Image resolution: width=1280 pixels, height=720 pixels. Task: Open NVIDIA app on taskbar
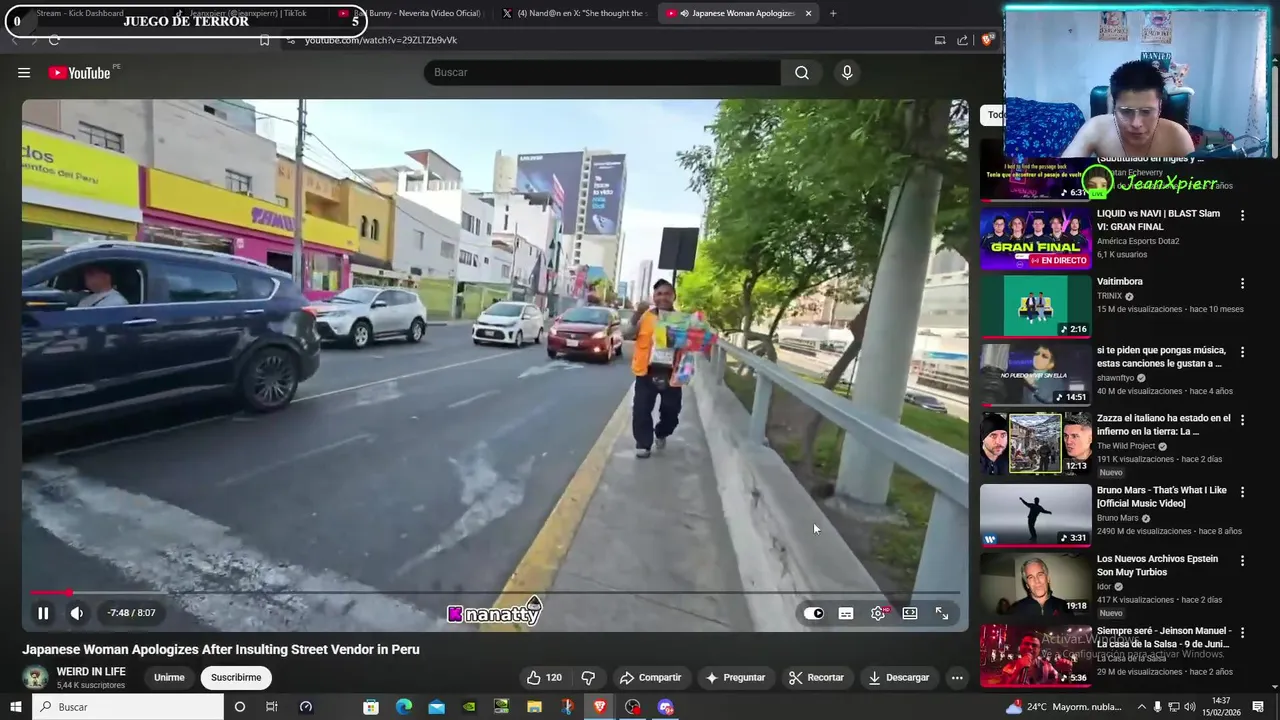click(469, 707)
